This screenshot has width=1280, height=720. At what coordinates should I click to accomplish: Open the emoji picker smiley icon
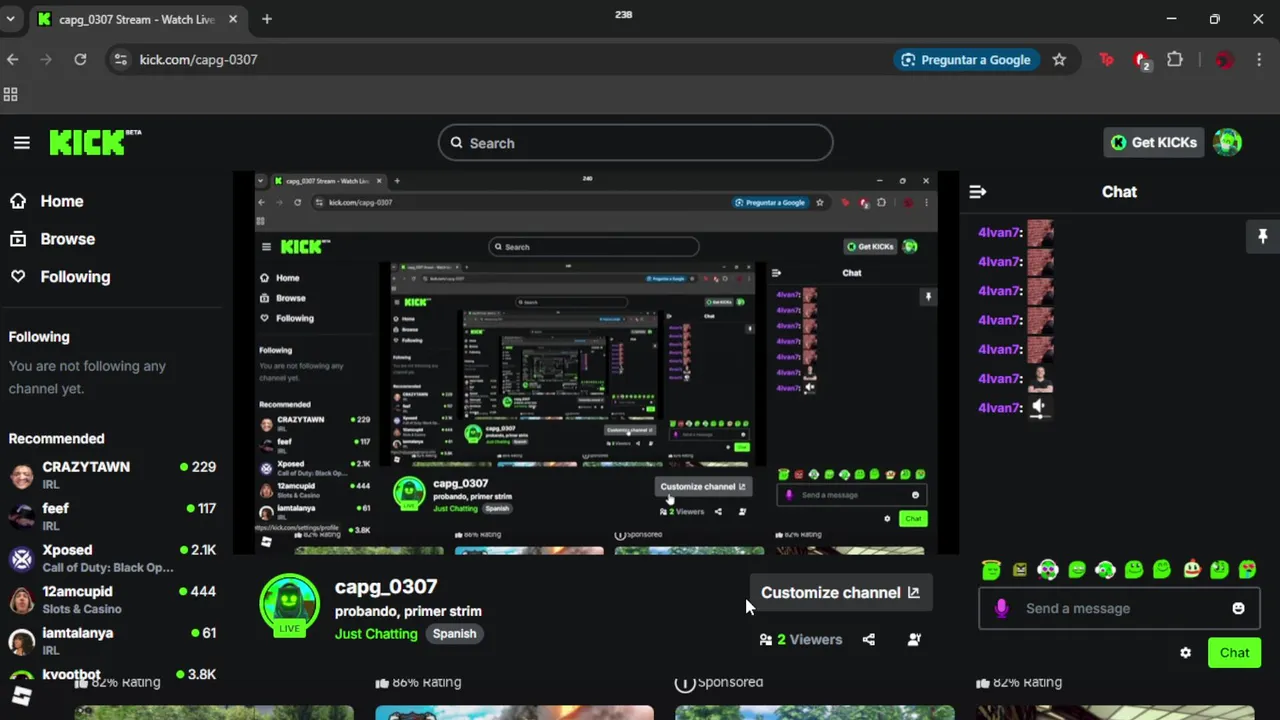click(x=1238, y=608)
